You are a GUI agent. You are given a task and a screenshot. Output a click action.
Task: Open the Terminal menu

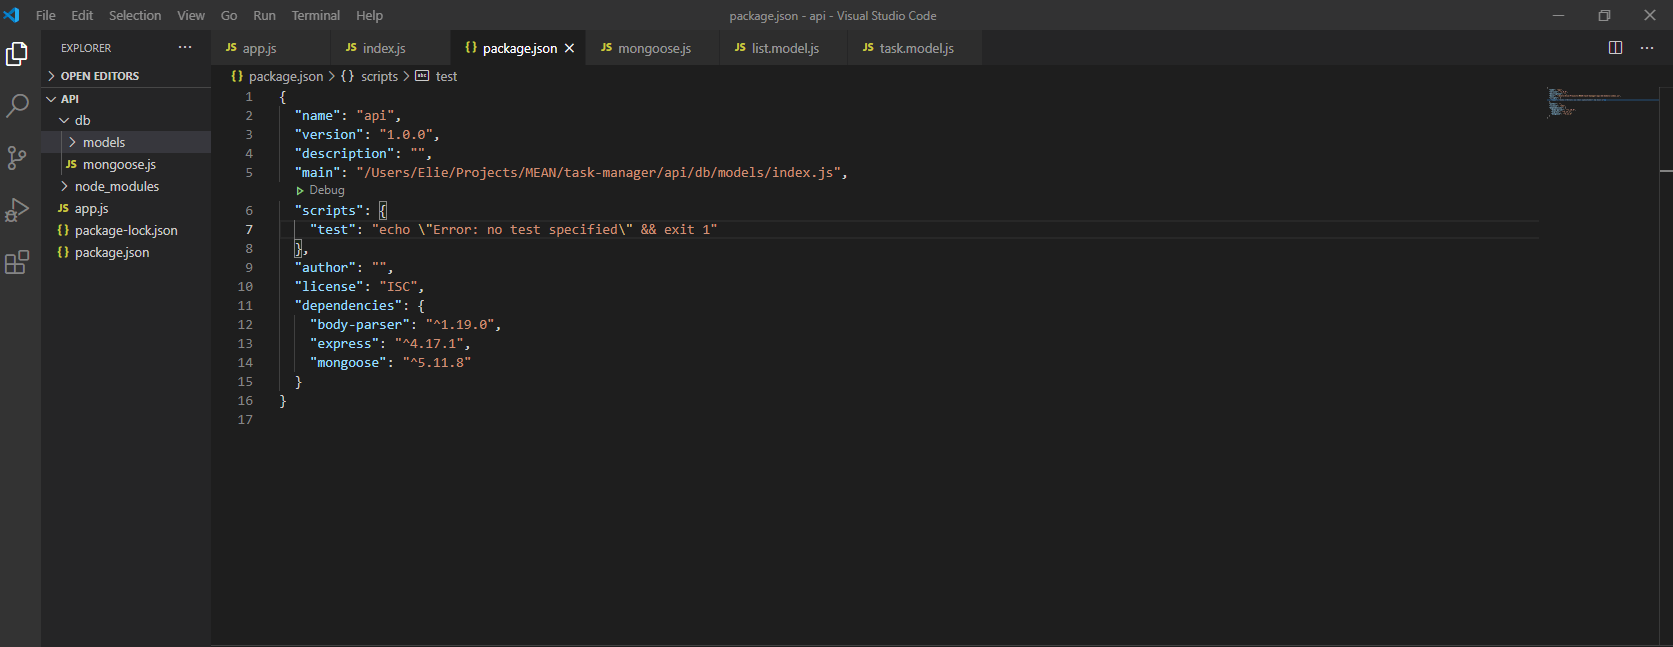[x=316, y=15]
